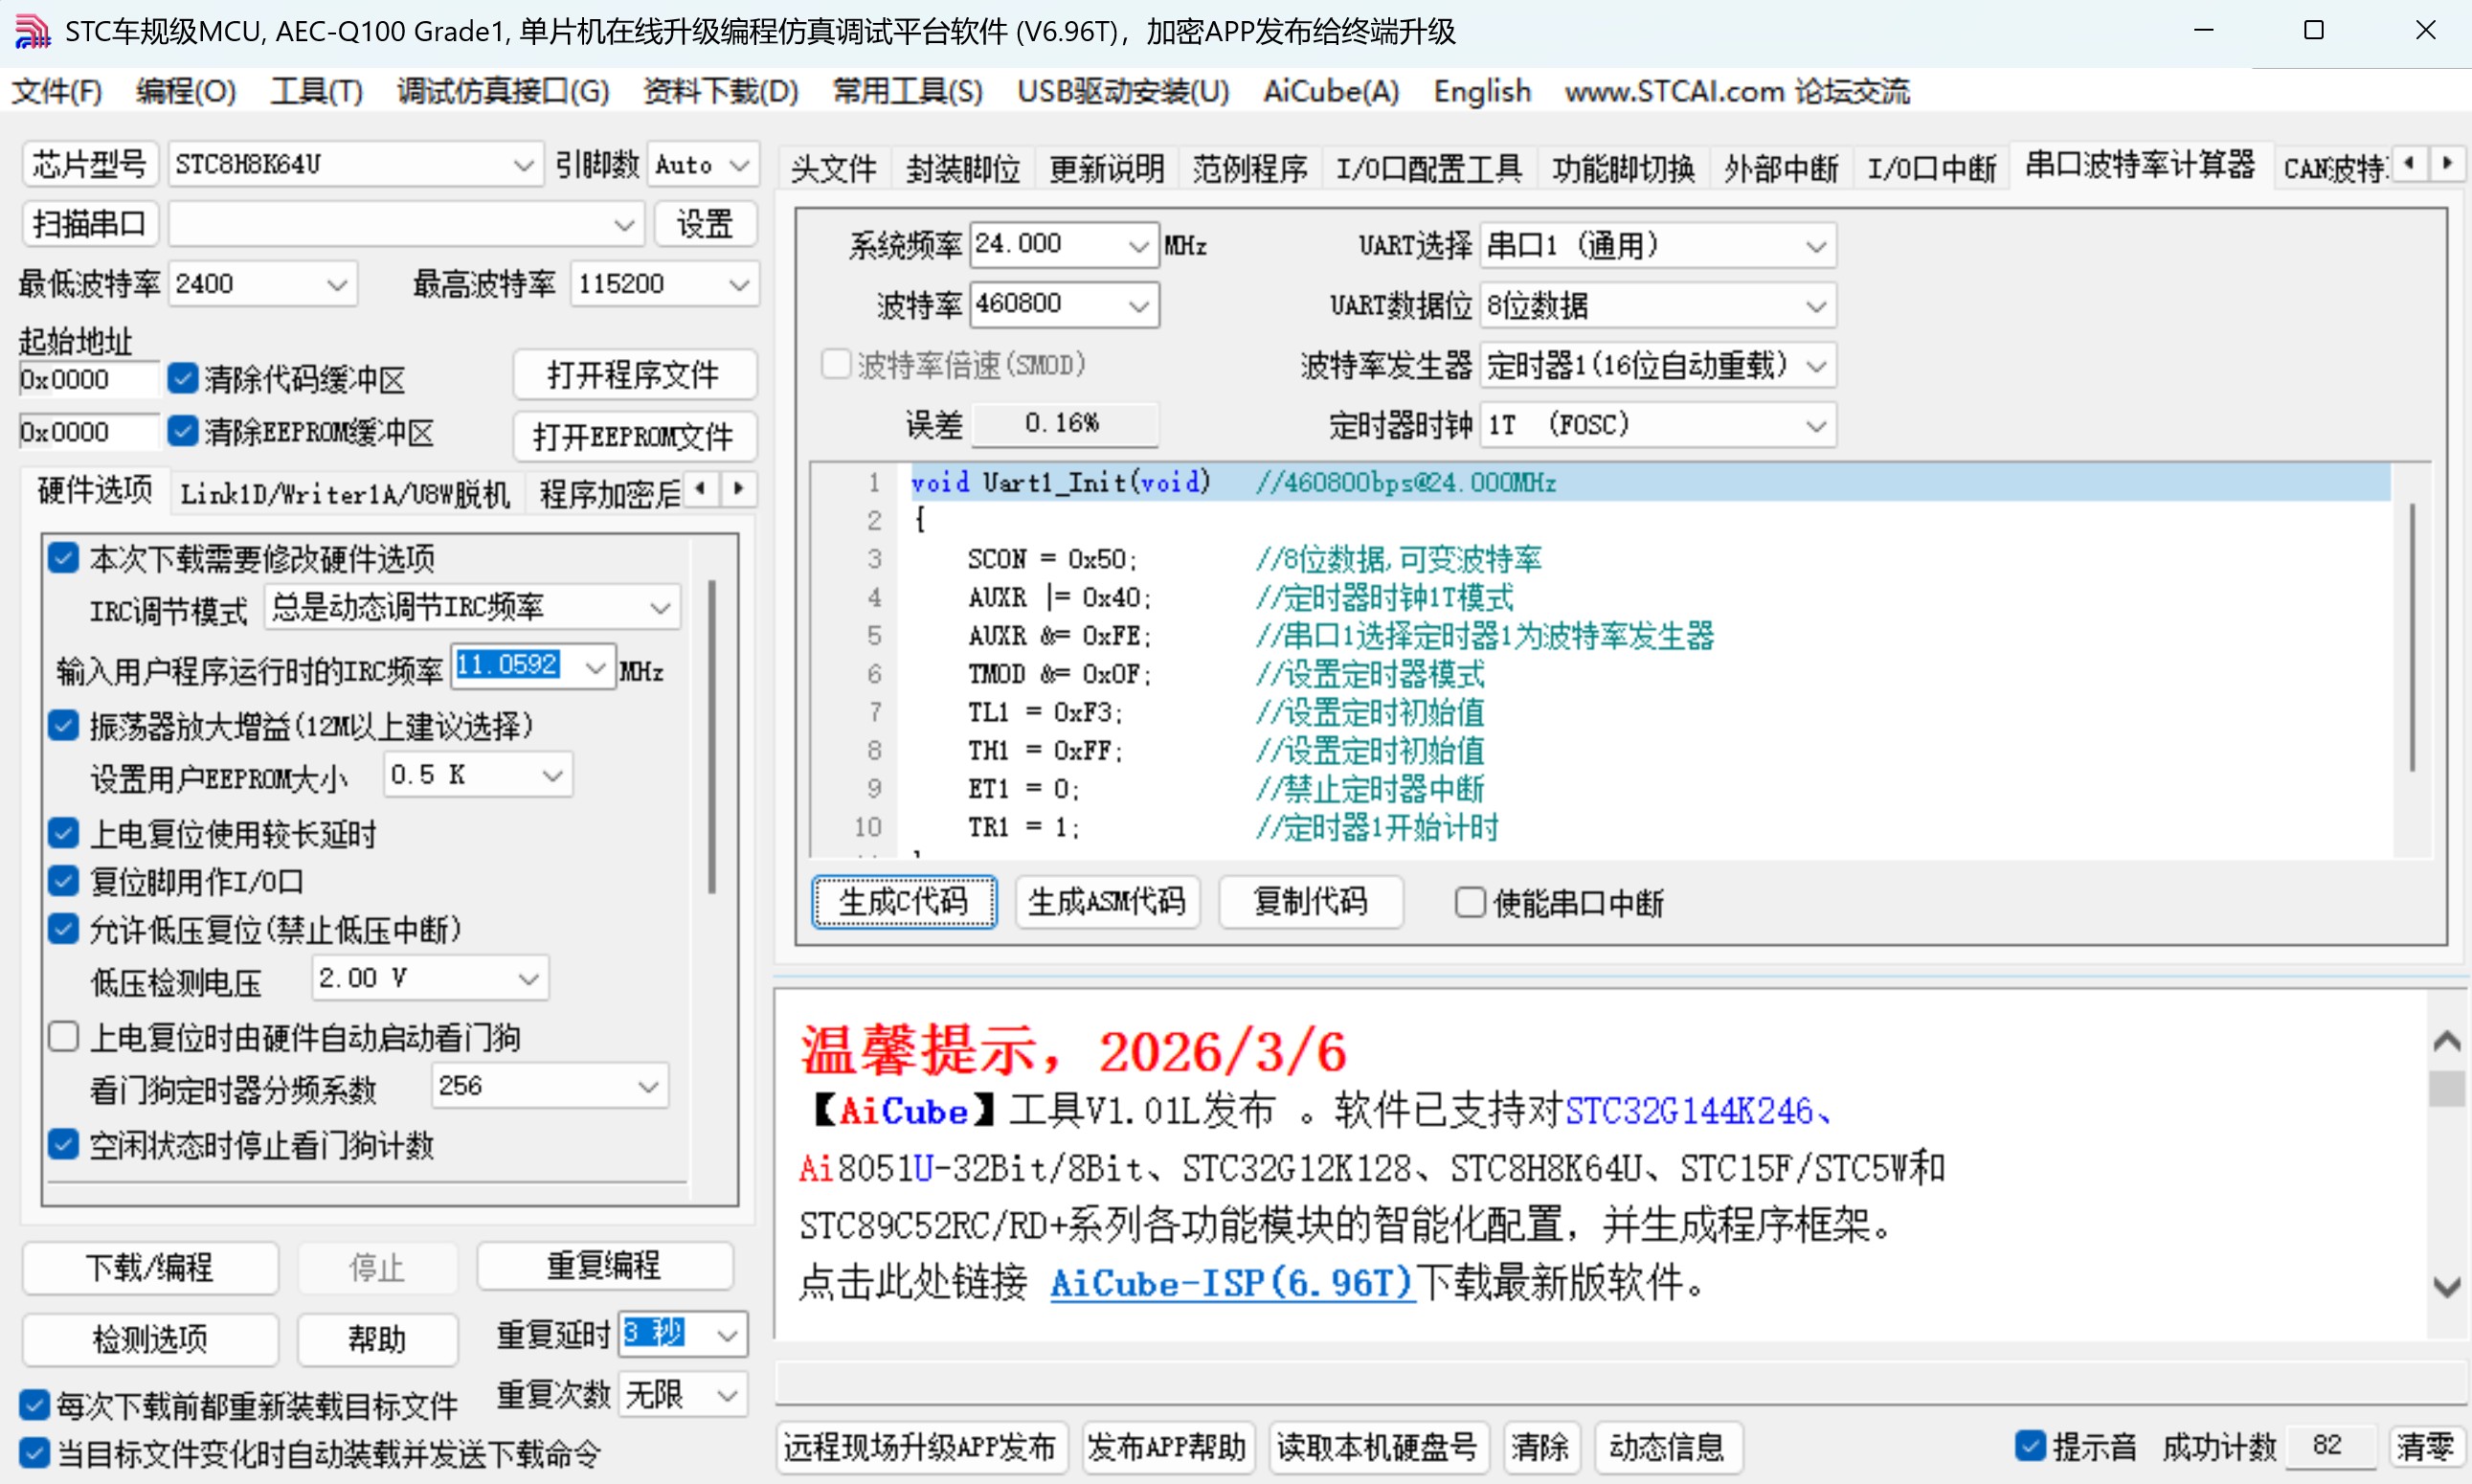Click the 复制代码 button

1310,902
